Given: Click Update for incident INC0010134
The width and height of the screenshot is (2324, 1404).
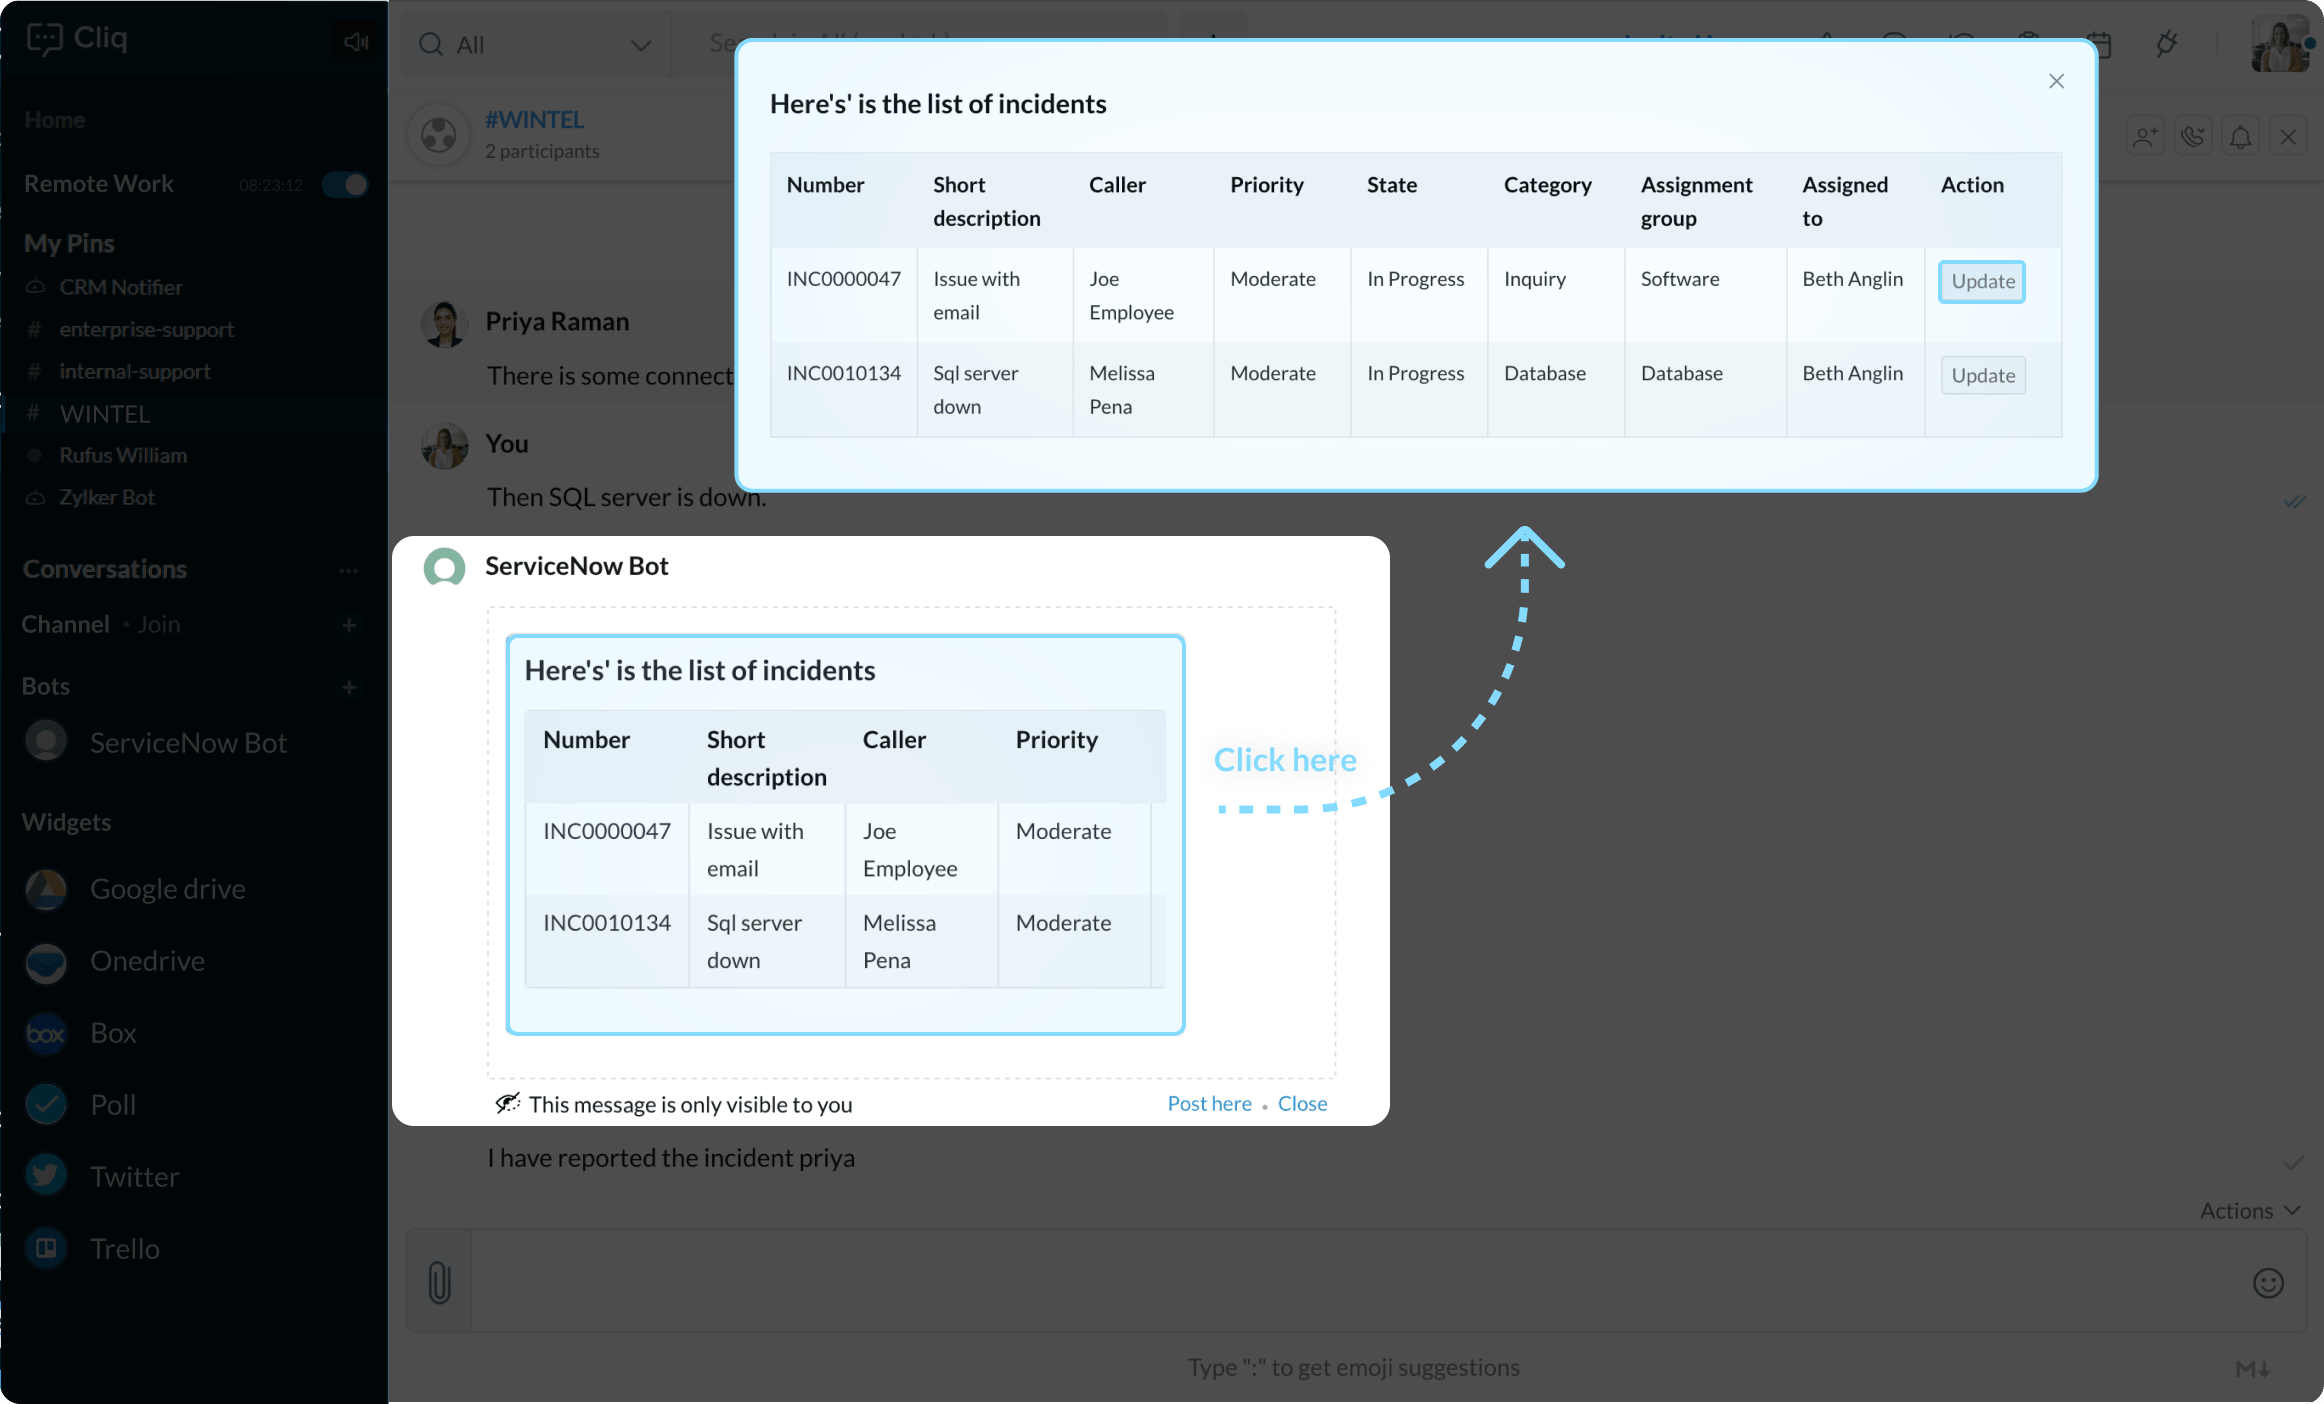Looking at the screenshot, I should coord(1983,375).
